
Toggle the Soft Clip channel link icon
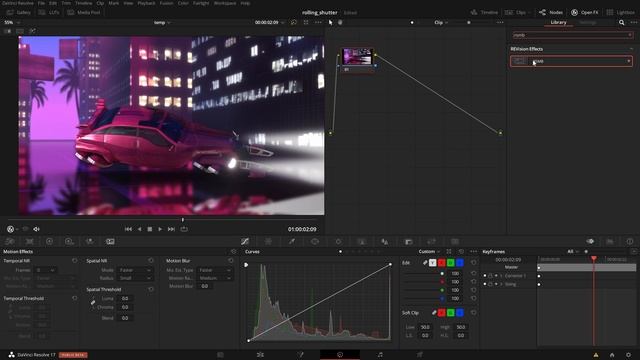[x=434, y=313]
